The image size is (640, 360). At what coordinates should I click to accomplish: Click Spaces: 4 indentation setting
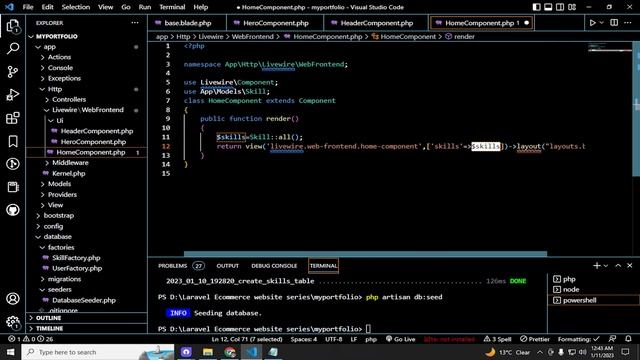point(304,339)
